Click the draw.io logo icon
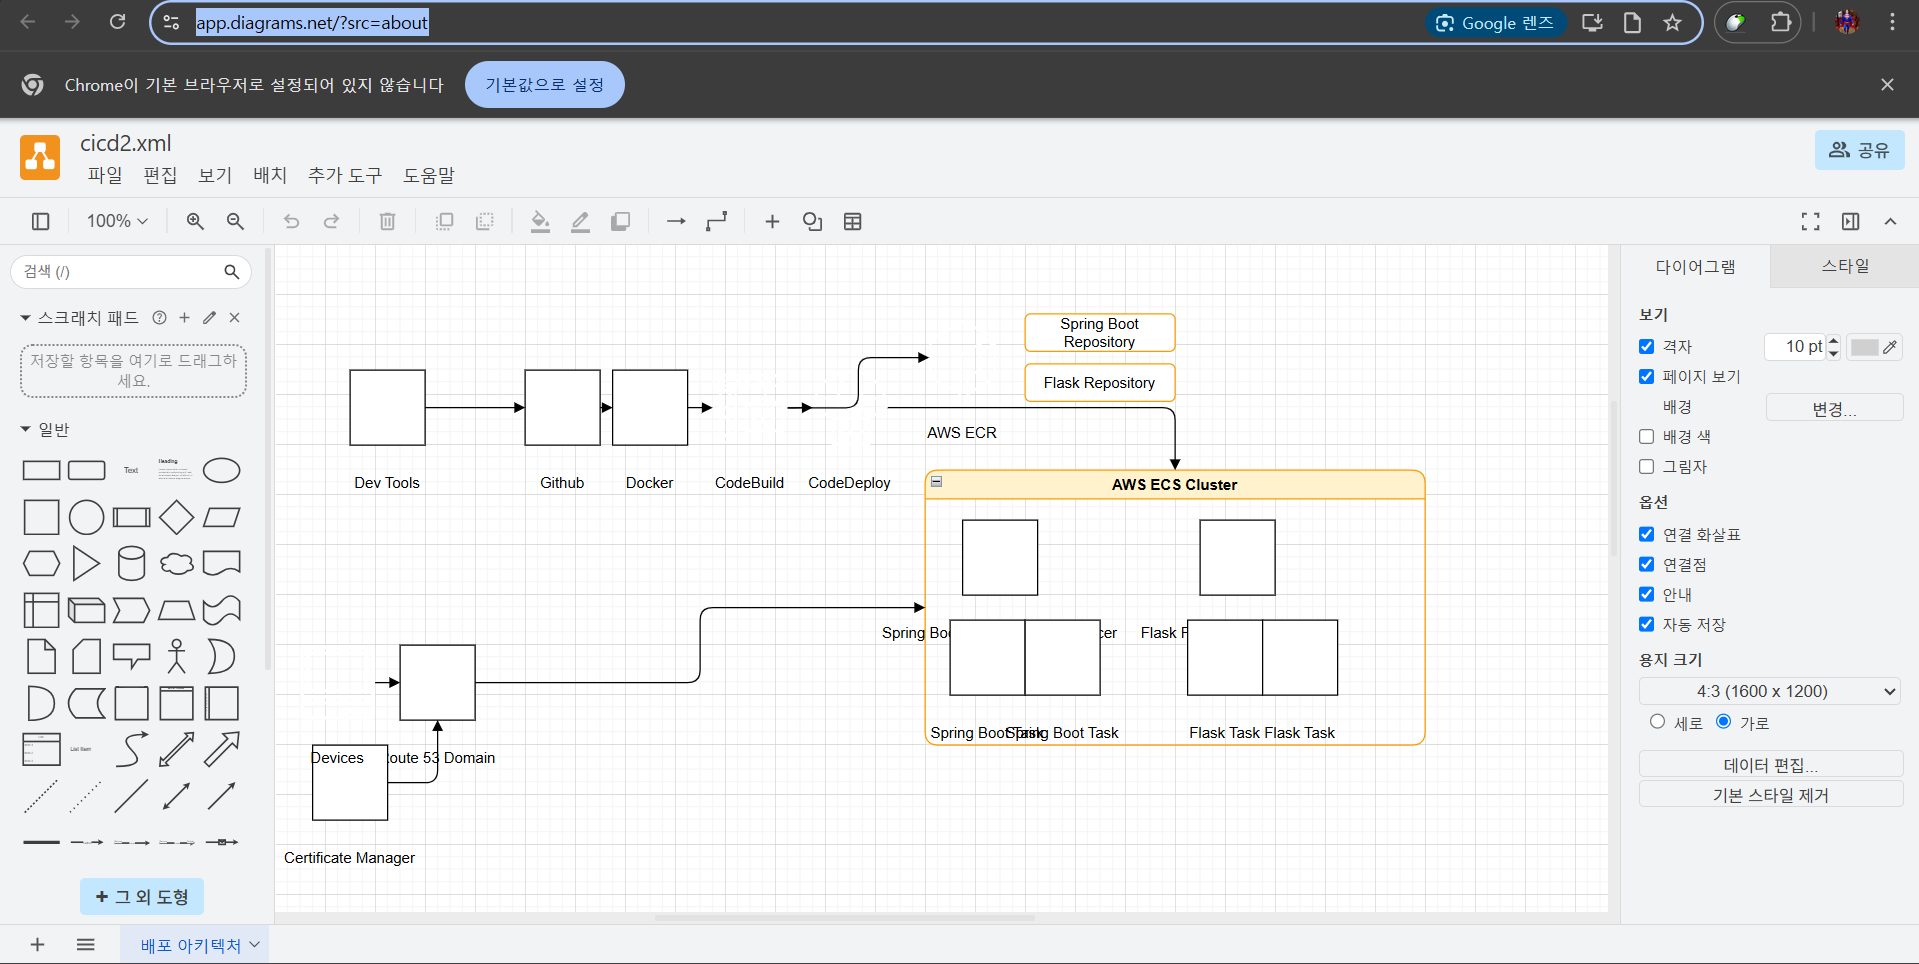The image size is (1919, 964). coord(40,157)
